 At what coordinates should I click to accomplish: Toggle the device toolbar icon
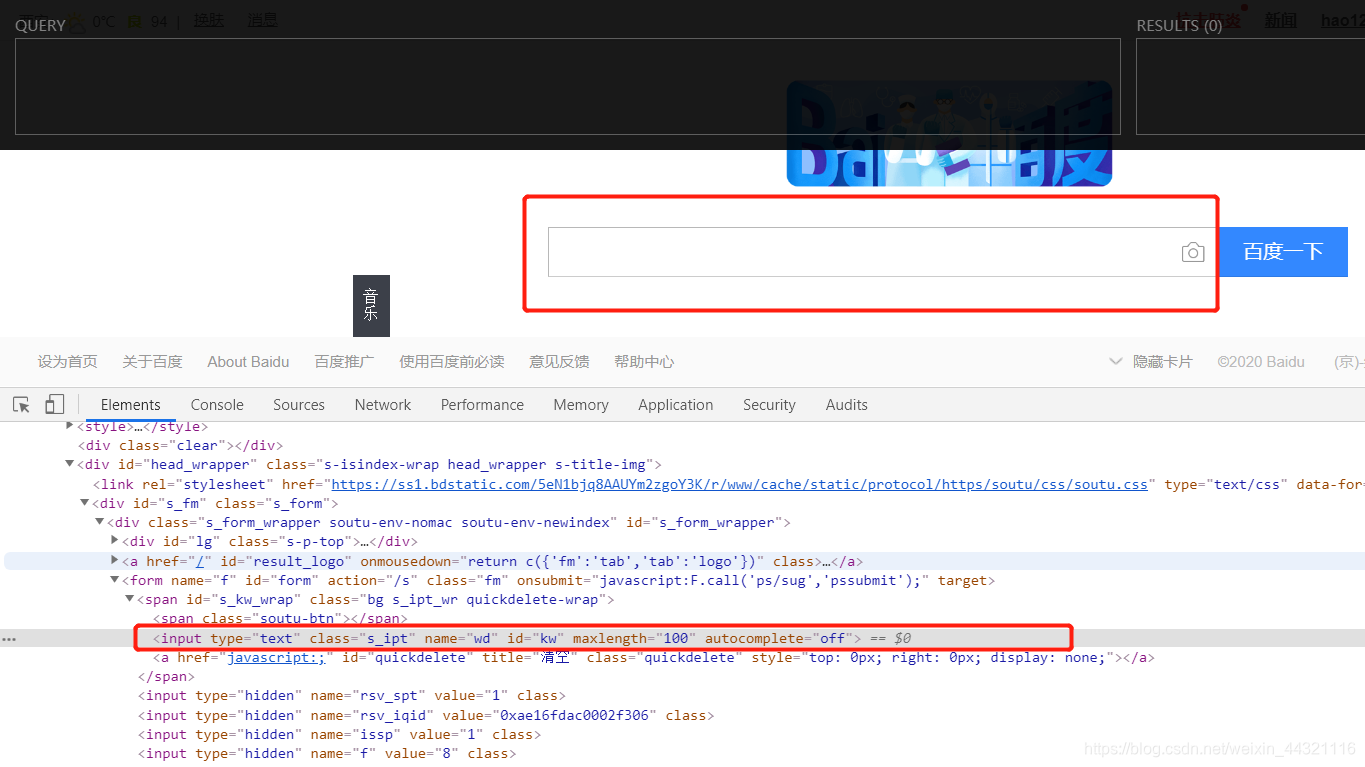click(55, 405)
